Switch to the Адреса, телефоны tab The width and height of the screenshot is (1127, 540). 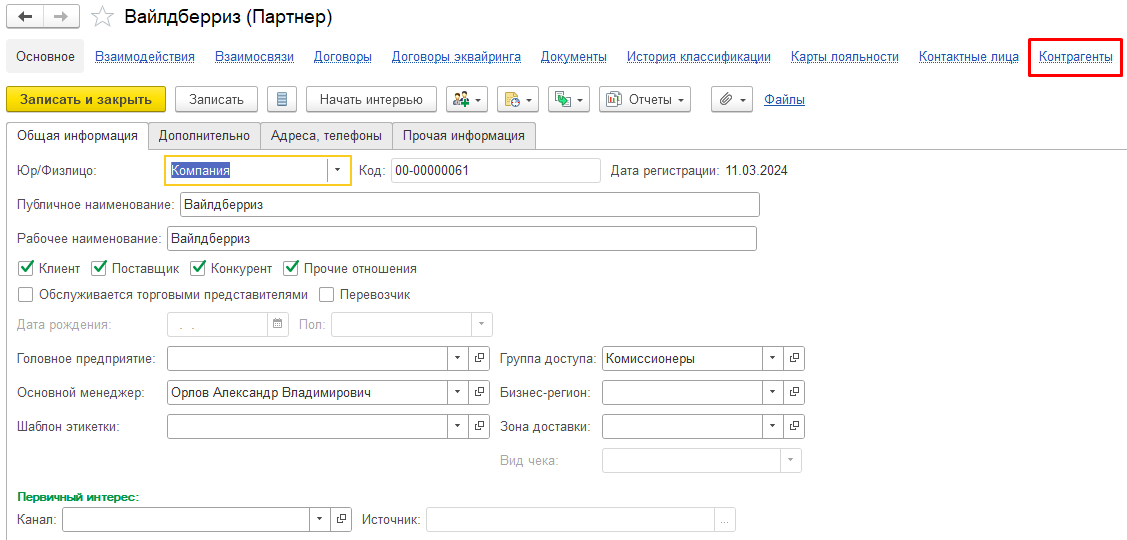[326, 135]
